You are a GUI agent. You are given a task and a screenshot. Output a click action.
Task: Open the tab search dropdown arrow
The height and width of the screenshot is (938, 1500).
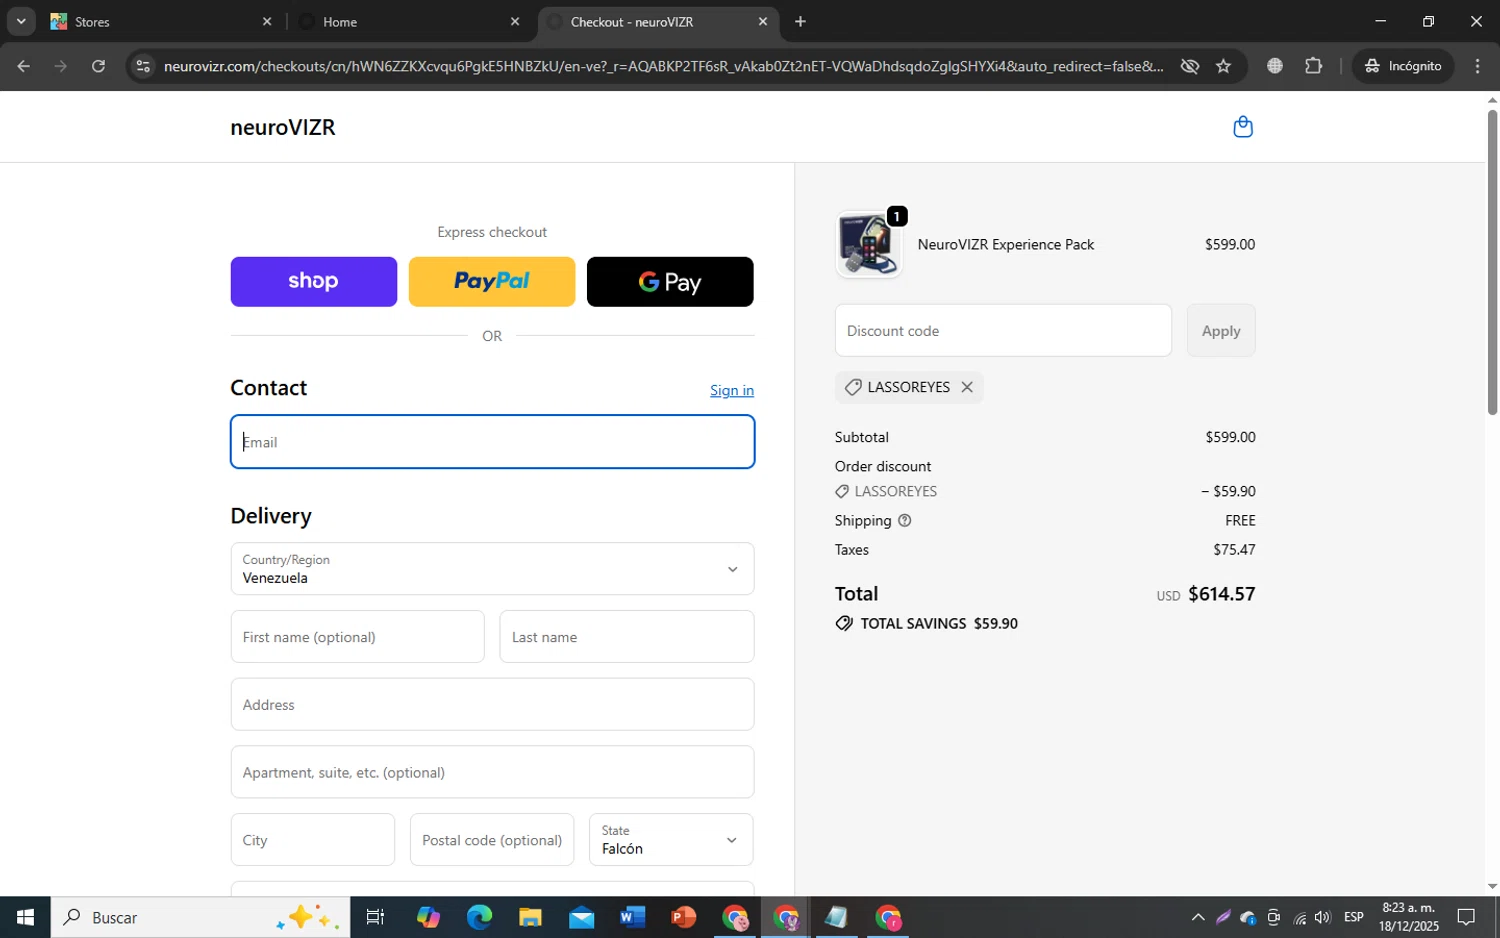click(21, 21)
